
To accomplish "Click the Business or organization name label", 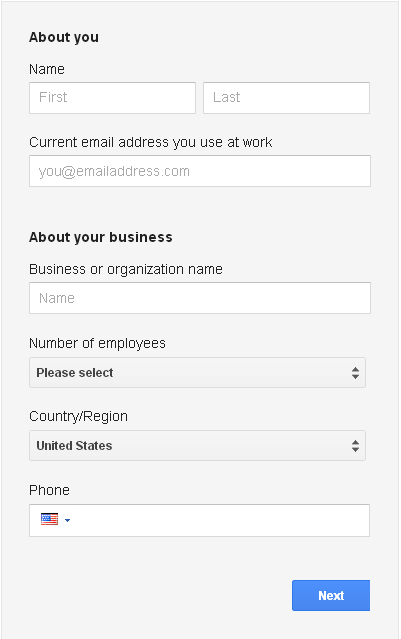I will (126, 269).
